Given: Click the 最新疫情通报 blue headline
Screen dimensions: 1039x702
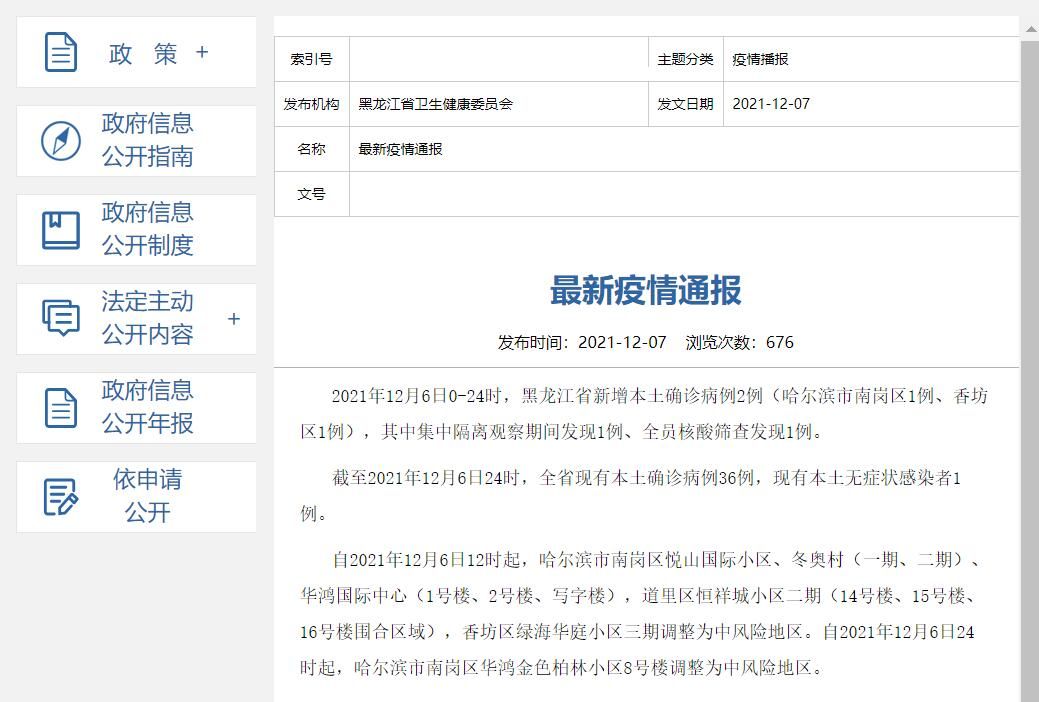Looking at the screenshot, I should click(646, 291).
